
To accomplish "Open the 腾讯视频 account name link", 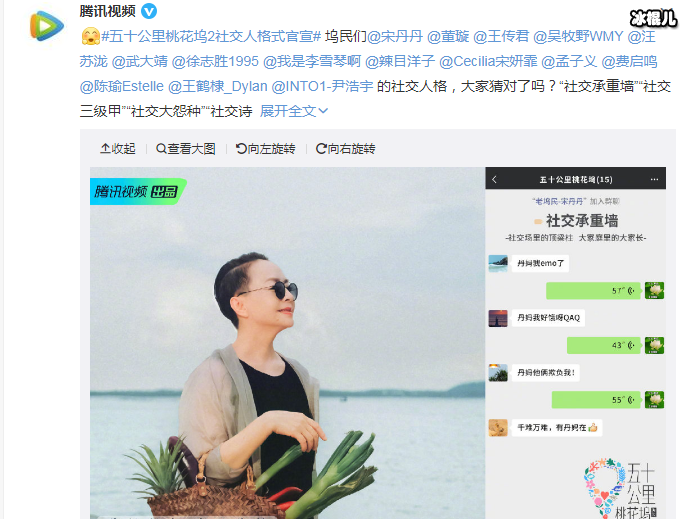I will (107, 11).
